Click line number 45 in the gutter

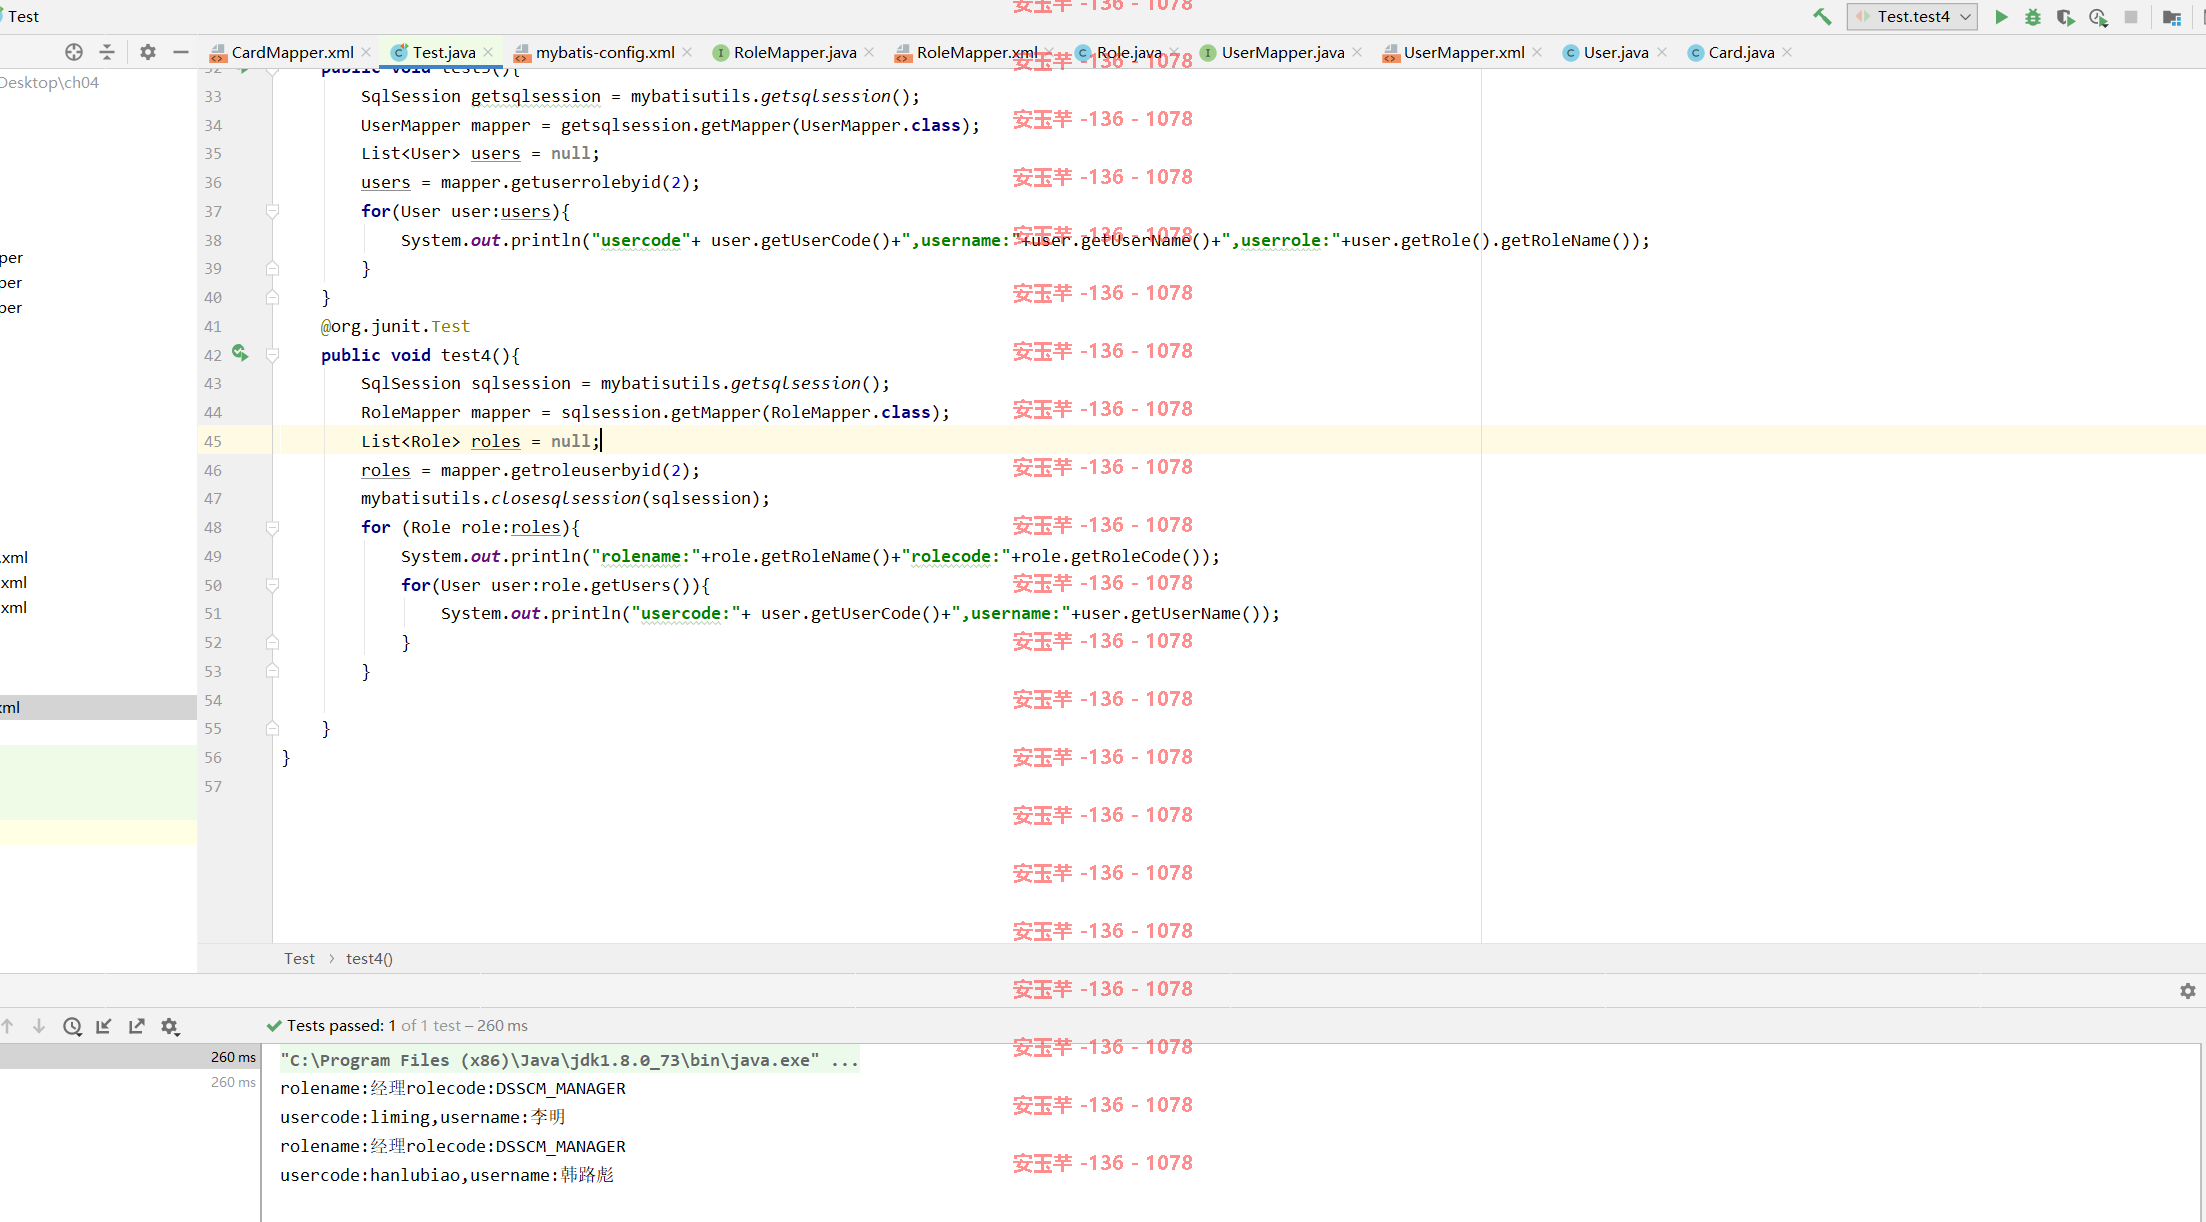click(213, 441)
